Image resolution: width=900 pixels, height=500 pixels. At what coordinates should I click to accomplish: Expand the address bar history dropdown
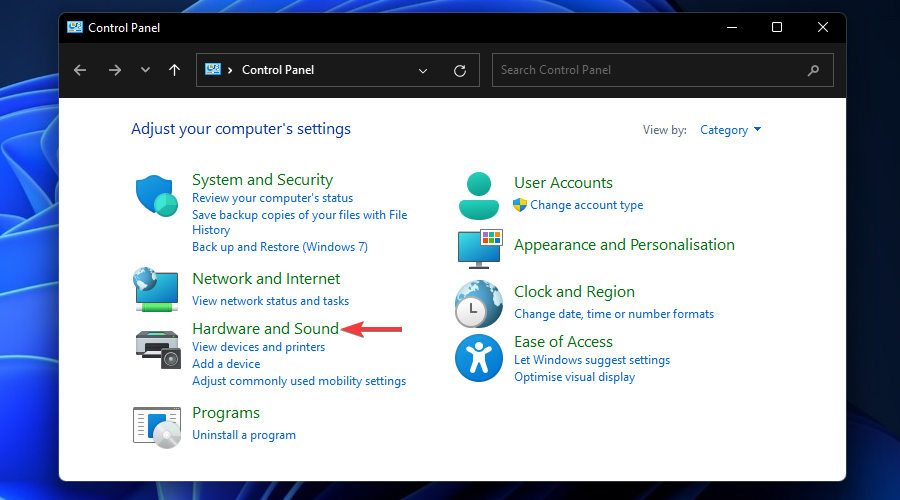[423, 70]
